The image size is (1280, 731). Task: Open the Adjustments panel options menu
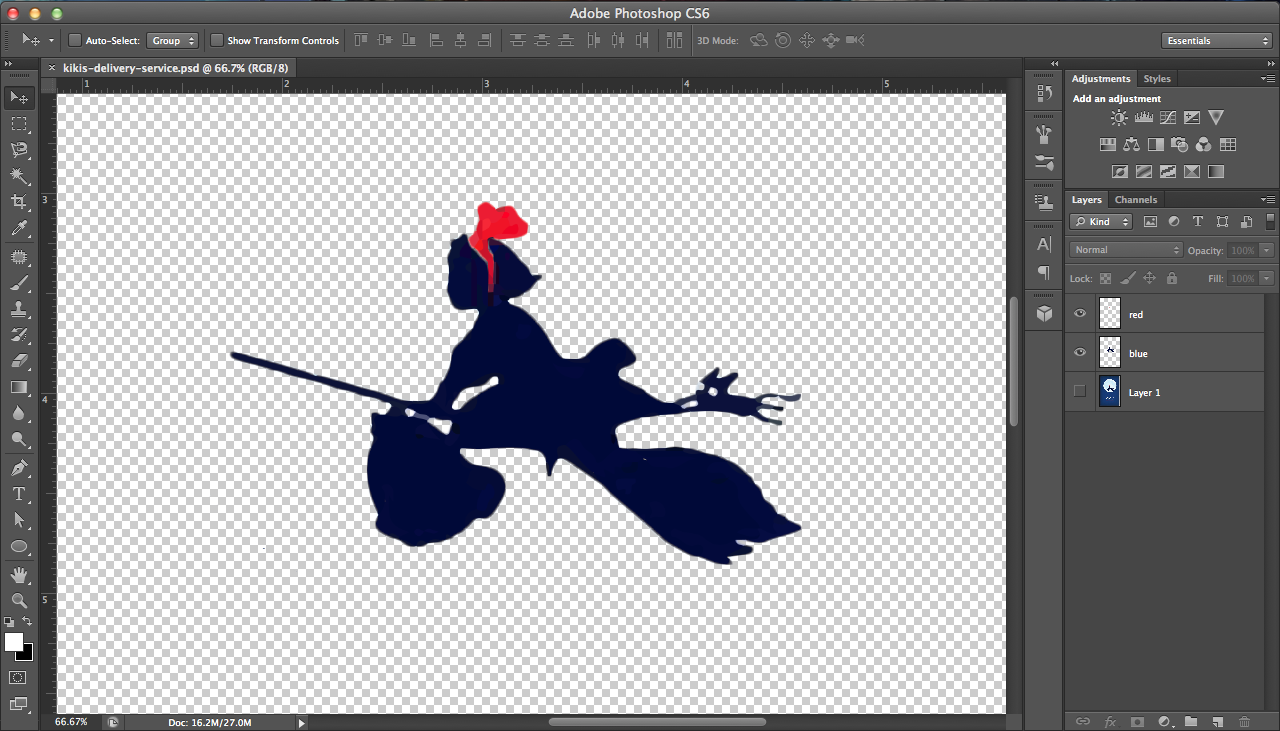(x=1267, y=78)
